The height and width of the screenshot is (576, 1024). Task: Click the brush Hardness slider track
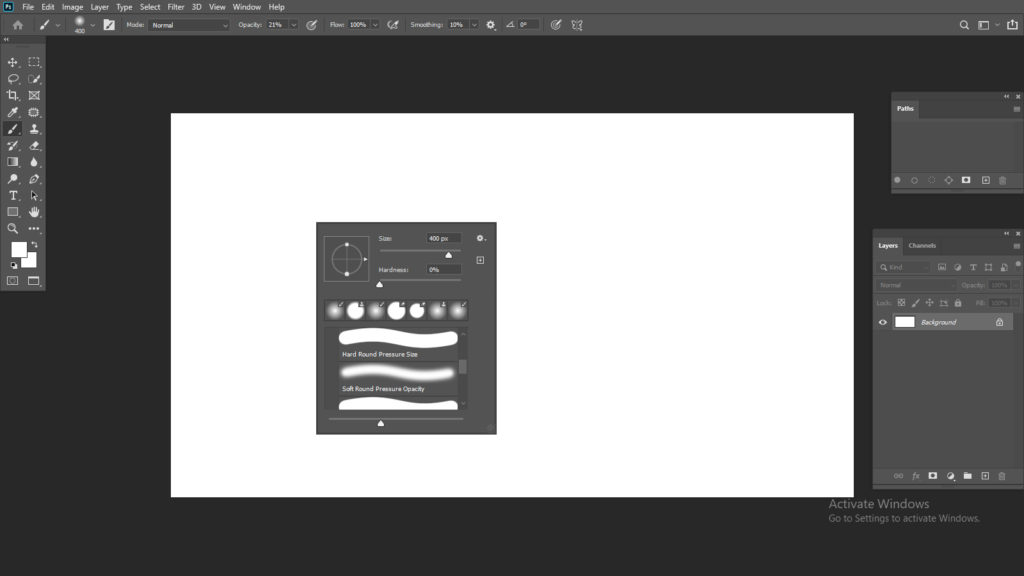[x=420, y=280]
